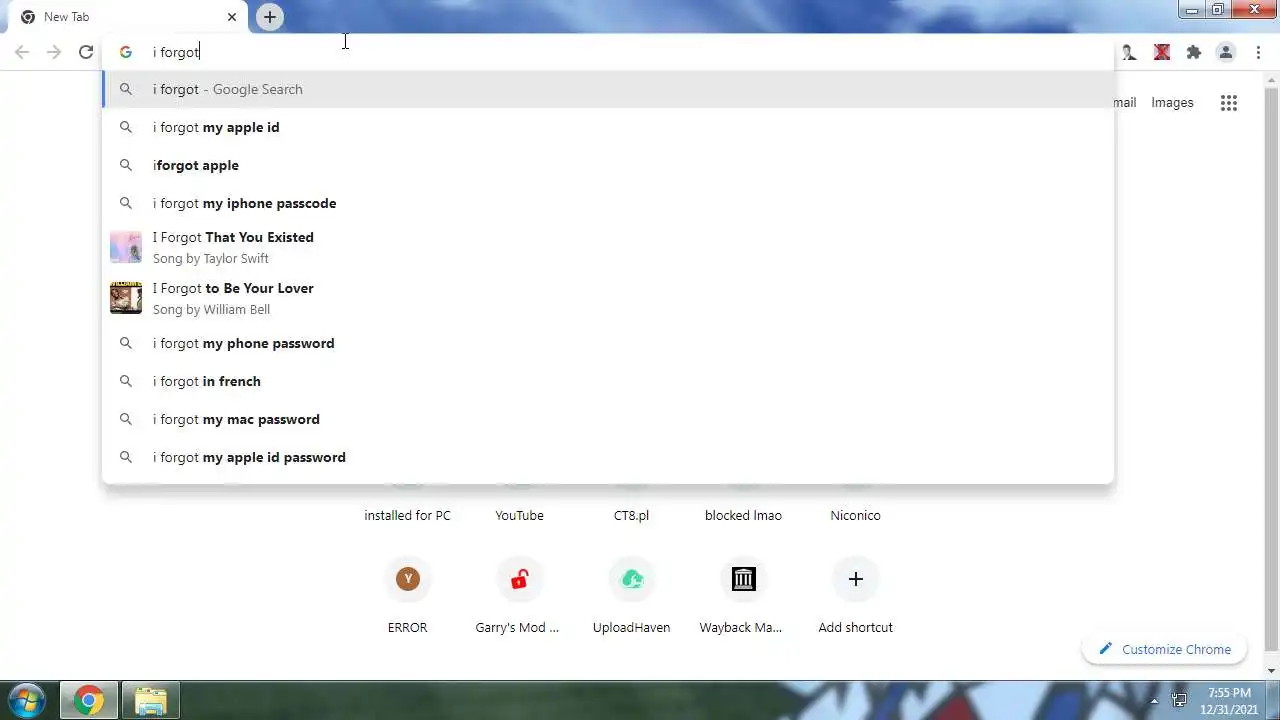This screenshot has height=720, width=1280.
Task: Click the network icon in system tray
Action: pyautogui.click(x=1179, y=701)
